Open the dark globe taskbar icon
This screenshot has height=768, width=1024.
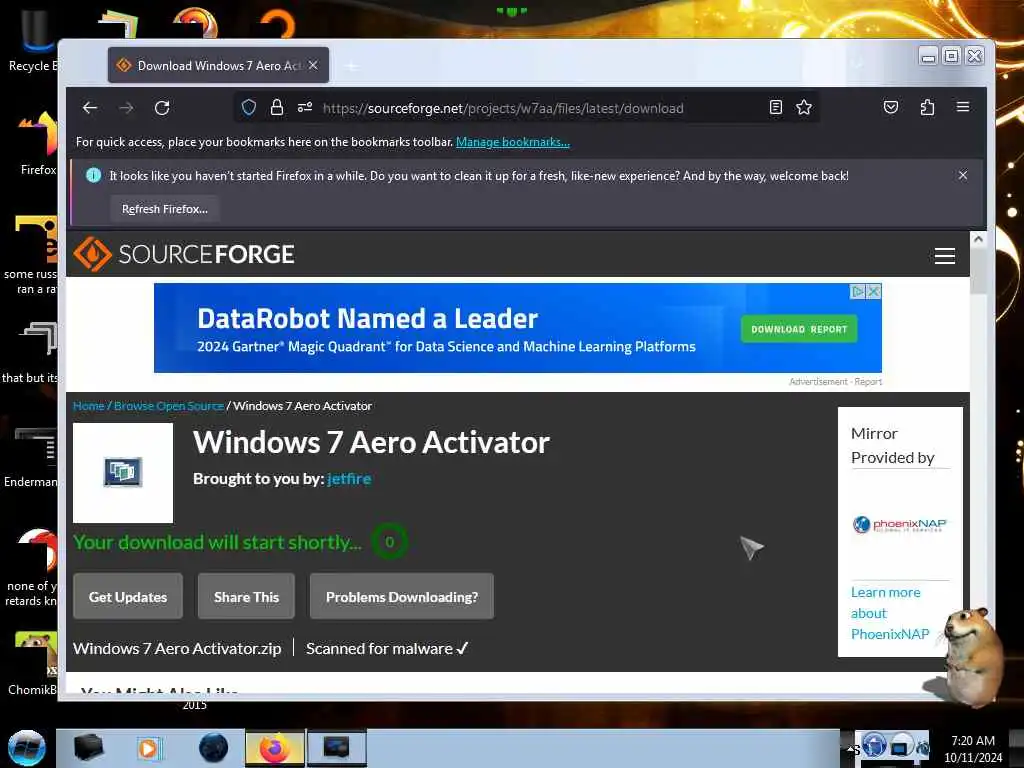[x=213, y=748]
